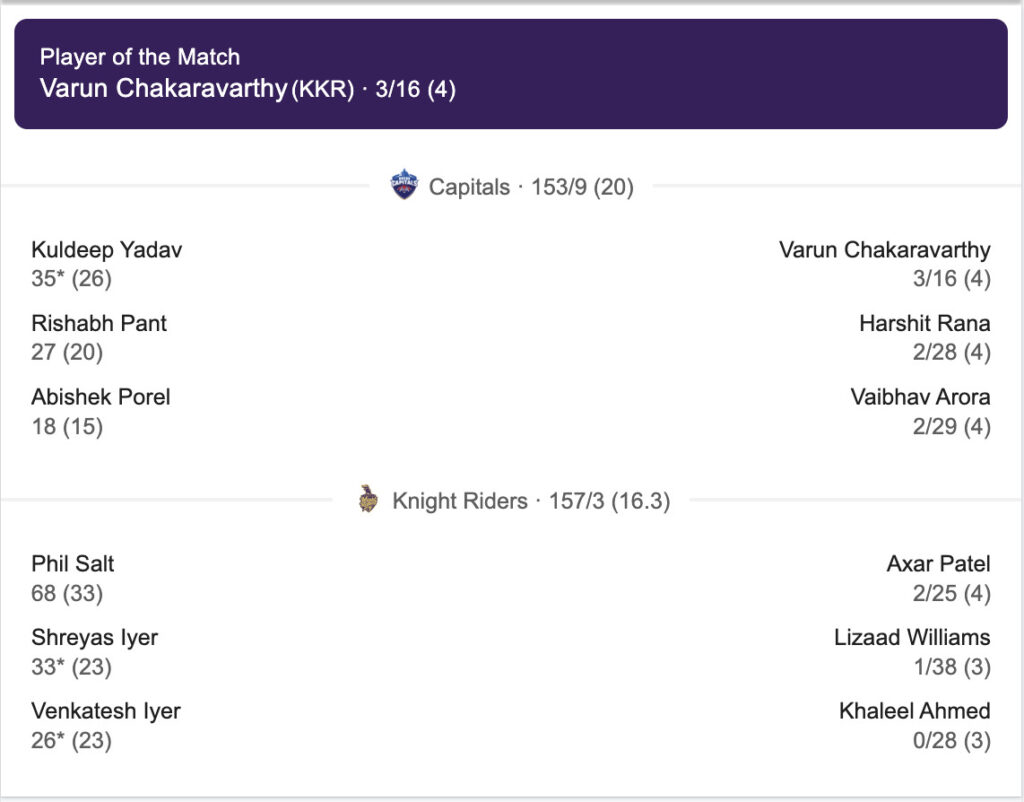The height and width of the screenshot is (802, 1024).
Task: Select Kuldeep Yadav batting entry
Action: pos(106,250)
